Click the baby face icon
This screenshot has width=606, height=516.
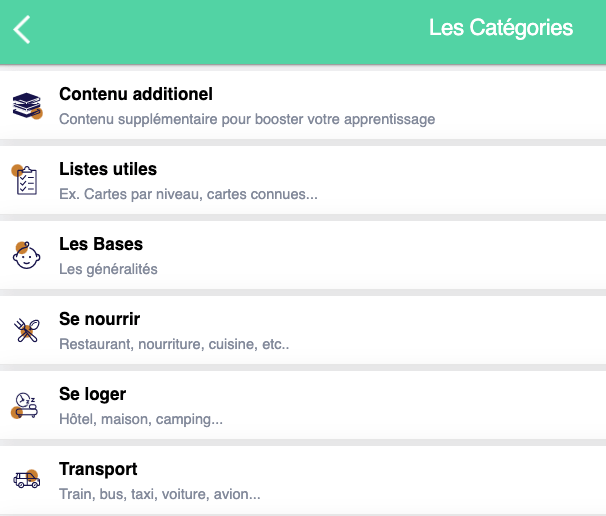27,255
